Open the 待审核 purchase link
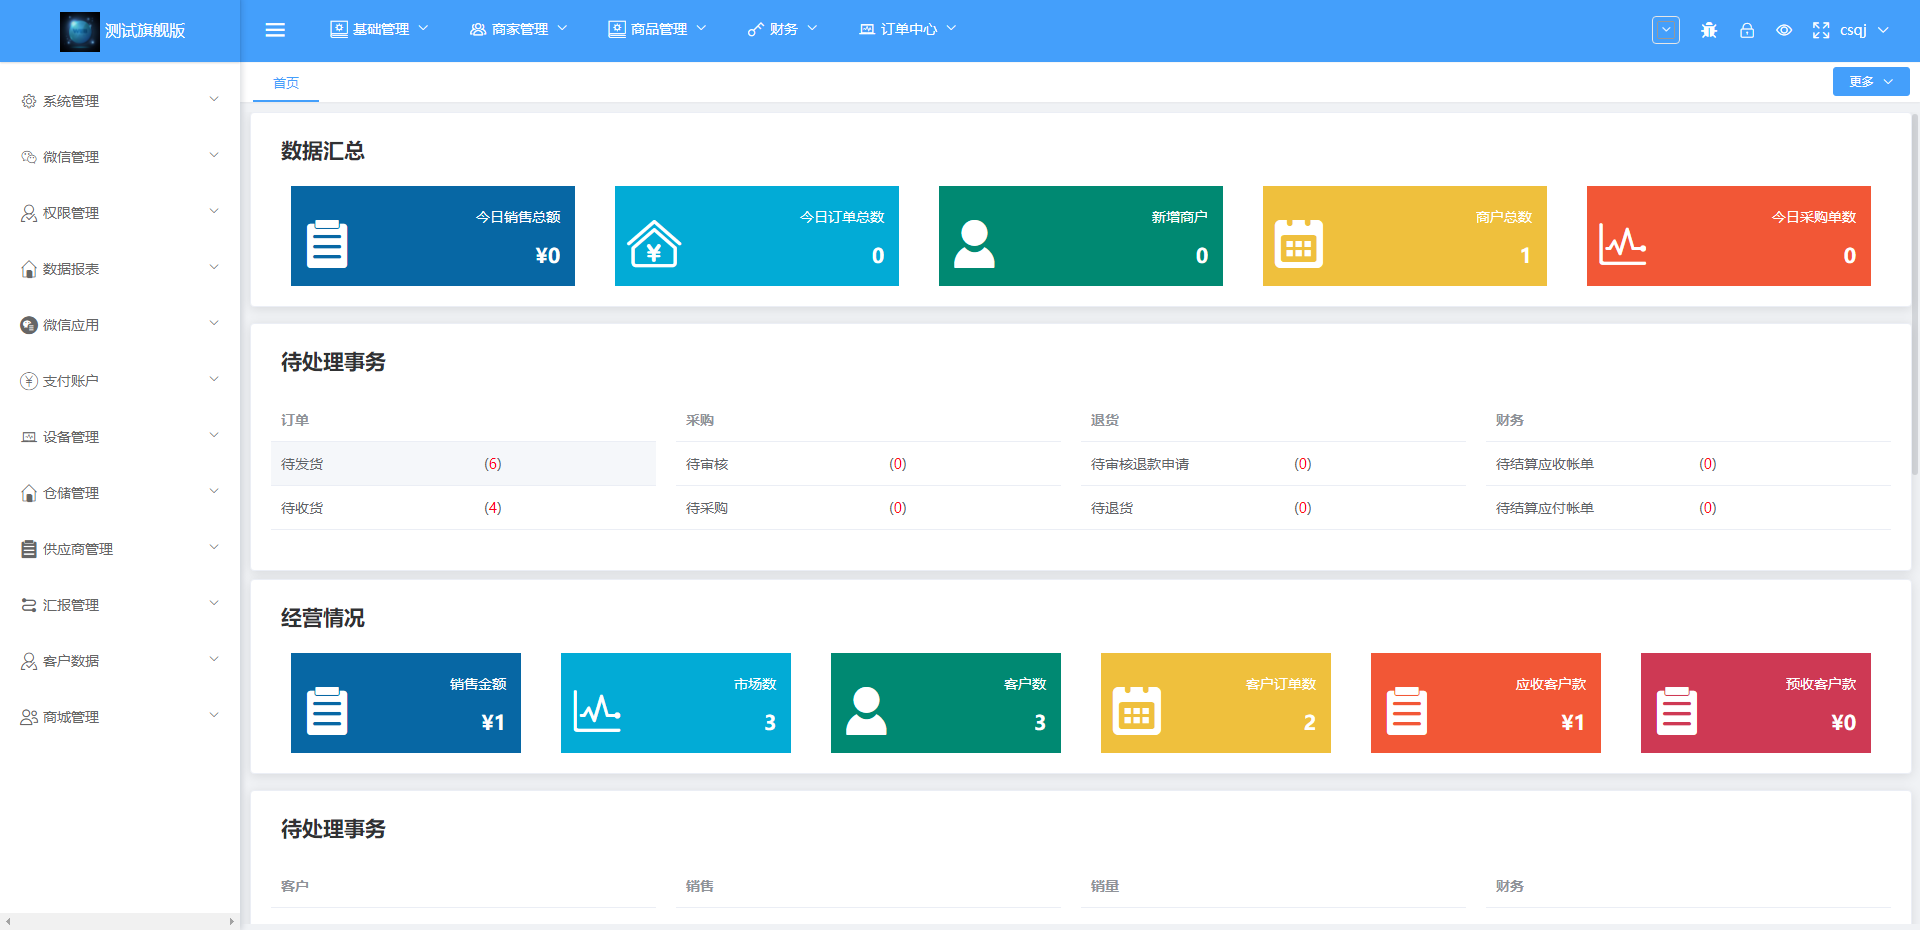The height and width of the screenshot is (930, 1920). [x=707, y=464]
